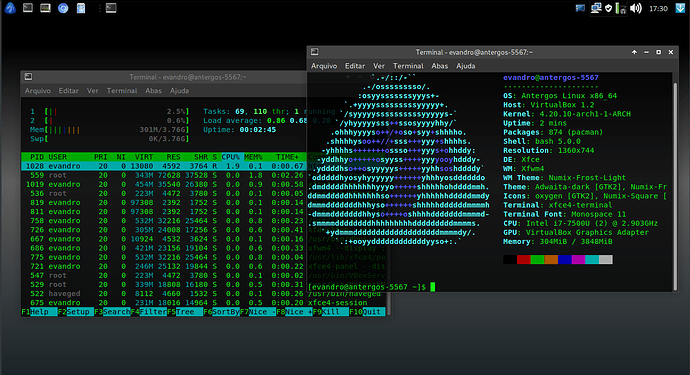Open the Antergos applications menu icon
Image resolution: width=690 pixels, height=375 pixels.
pos(10,8)
